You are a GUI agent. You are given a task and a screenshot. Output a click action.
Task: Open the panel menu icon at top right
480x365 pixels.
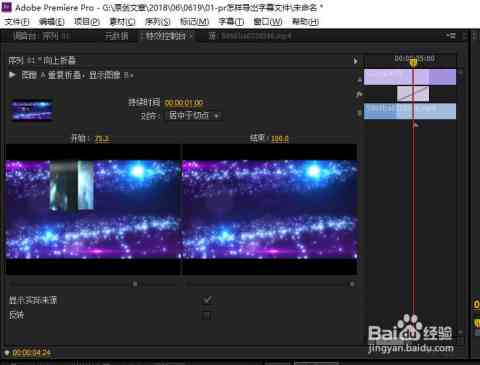pyautogui.click(x=451, y=35)
